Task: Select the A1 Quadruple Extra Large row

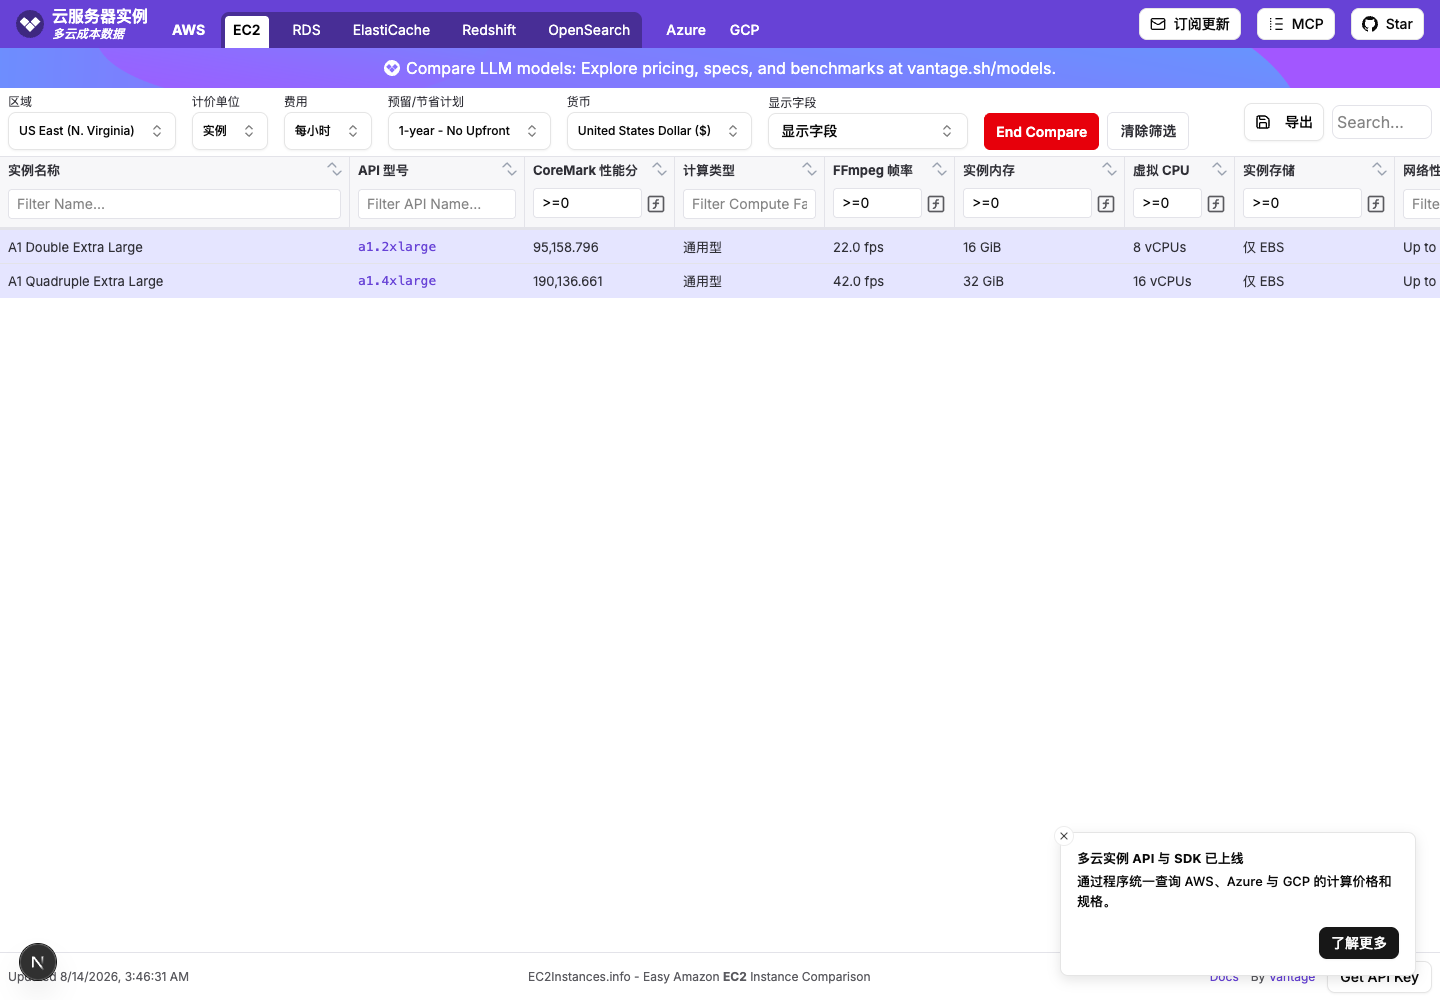Action: point(720,281)
